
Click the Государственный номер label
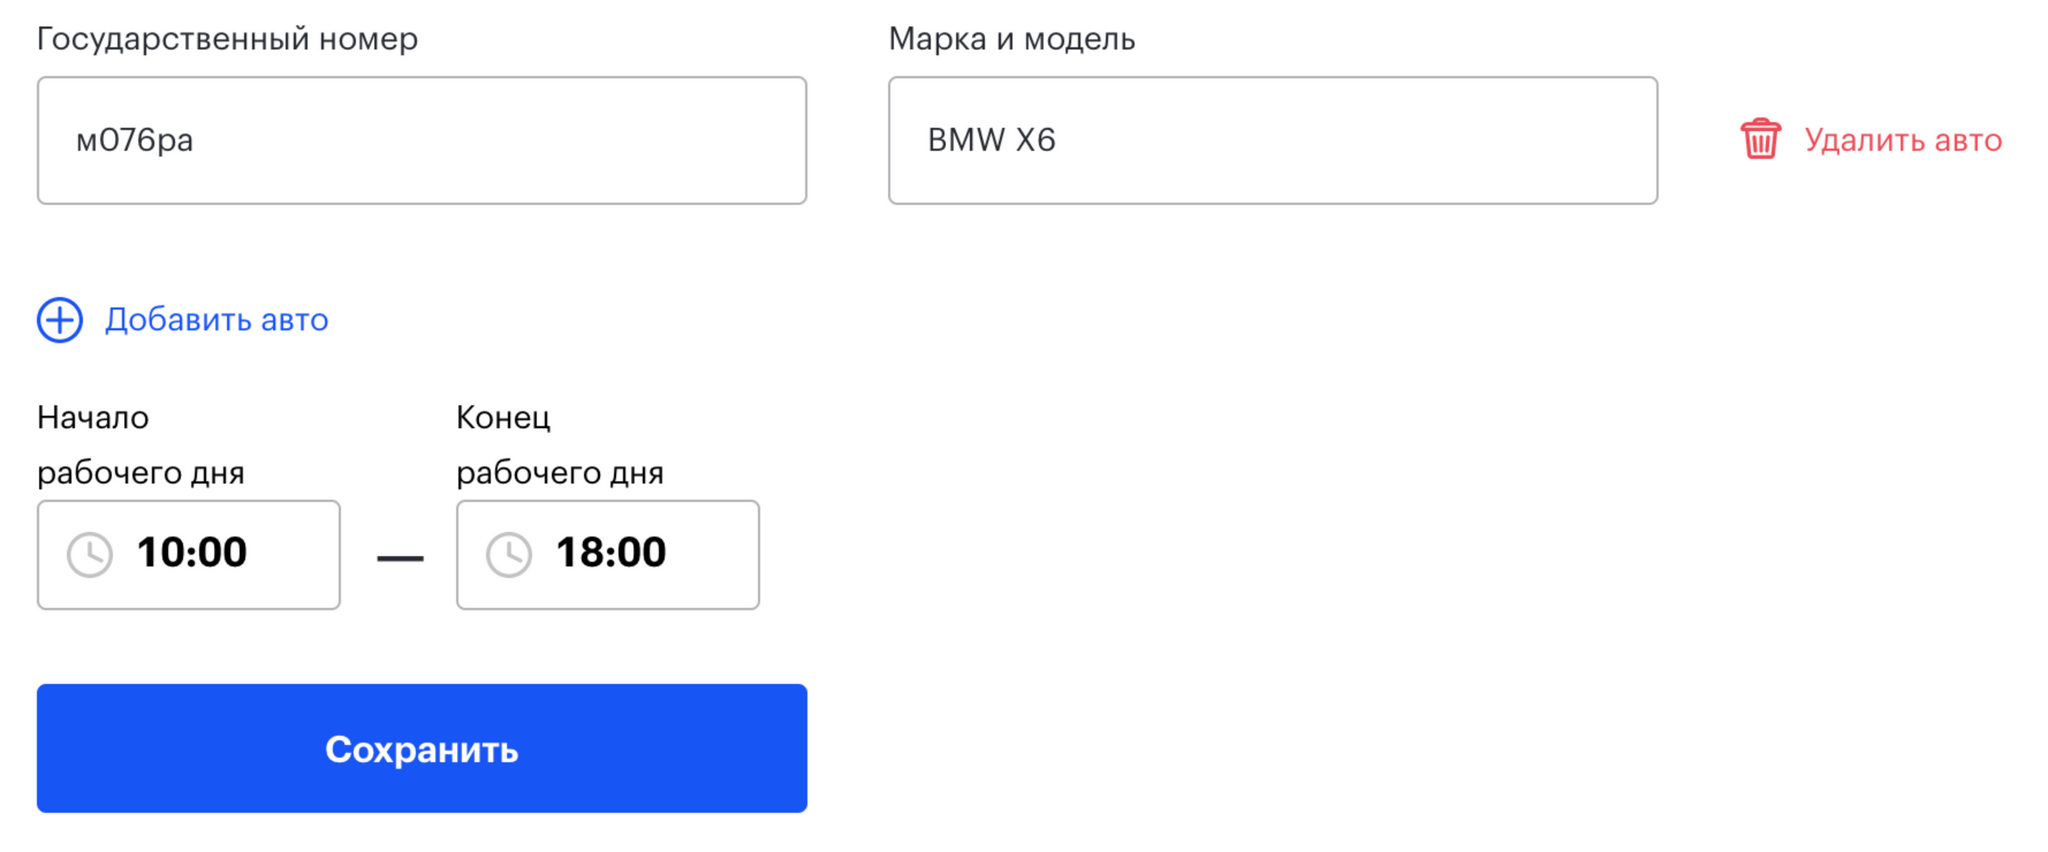click(x=227, y=39)
